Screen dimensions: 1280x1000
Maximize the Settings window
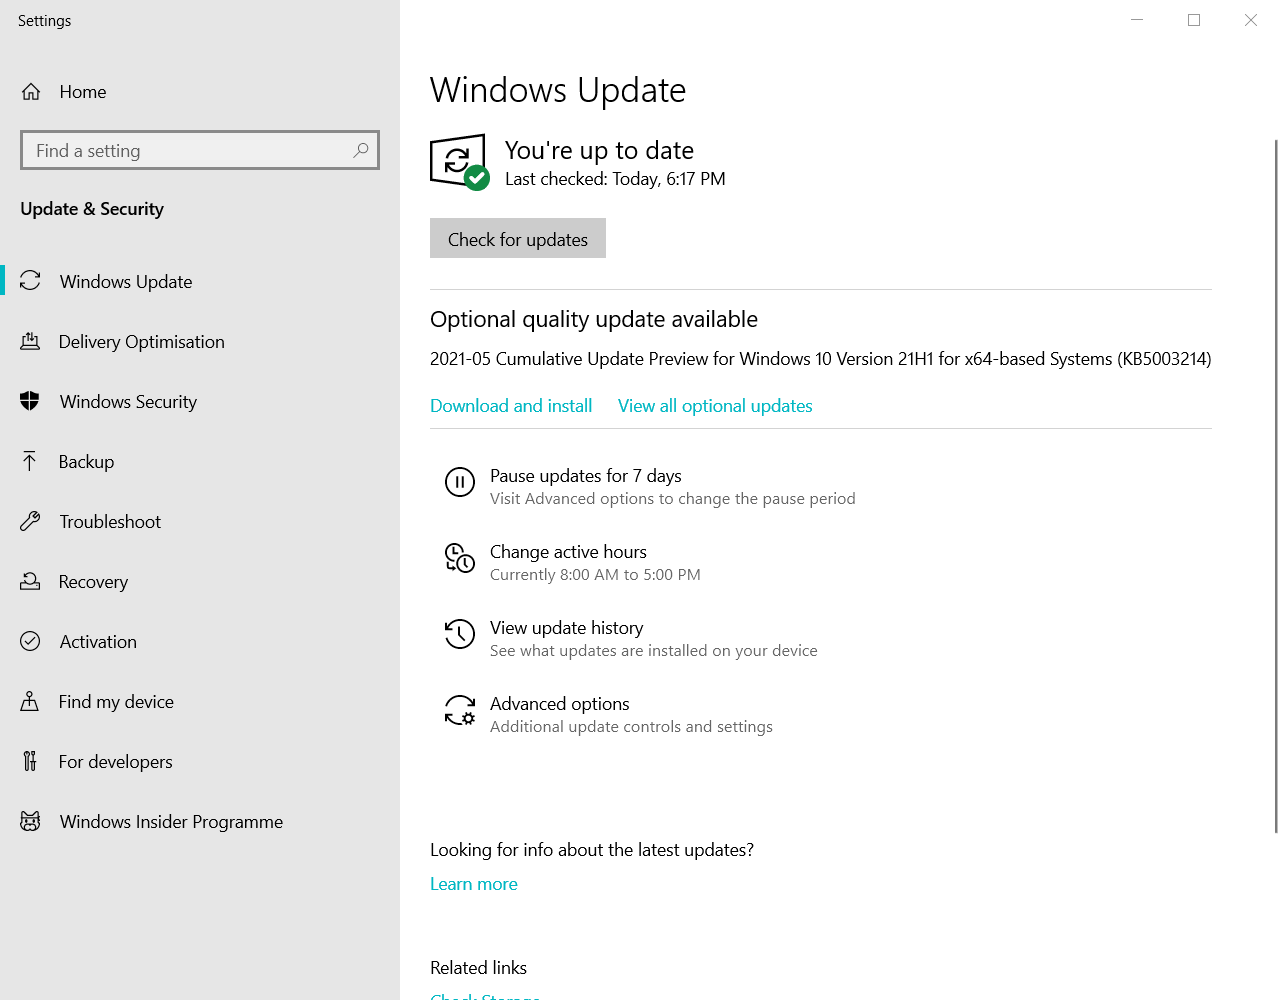coord(1194,20)
